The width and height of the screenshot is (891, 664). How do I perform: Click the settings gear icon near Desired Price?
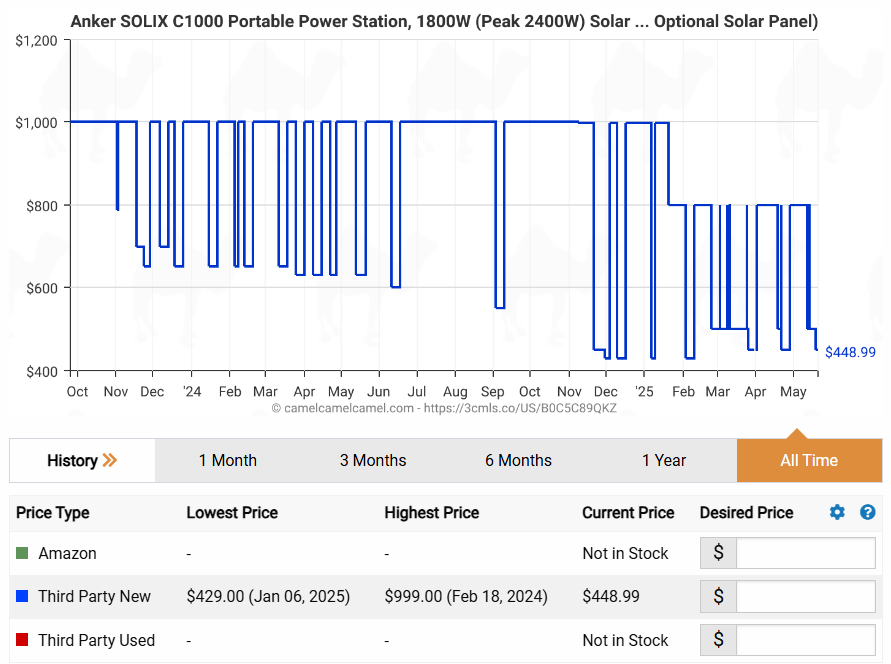click(837, 512)
